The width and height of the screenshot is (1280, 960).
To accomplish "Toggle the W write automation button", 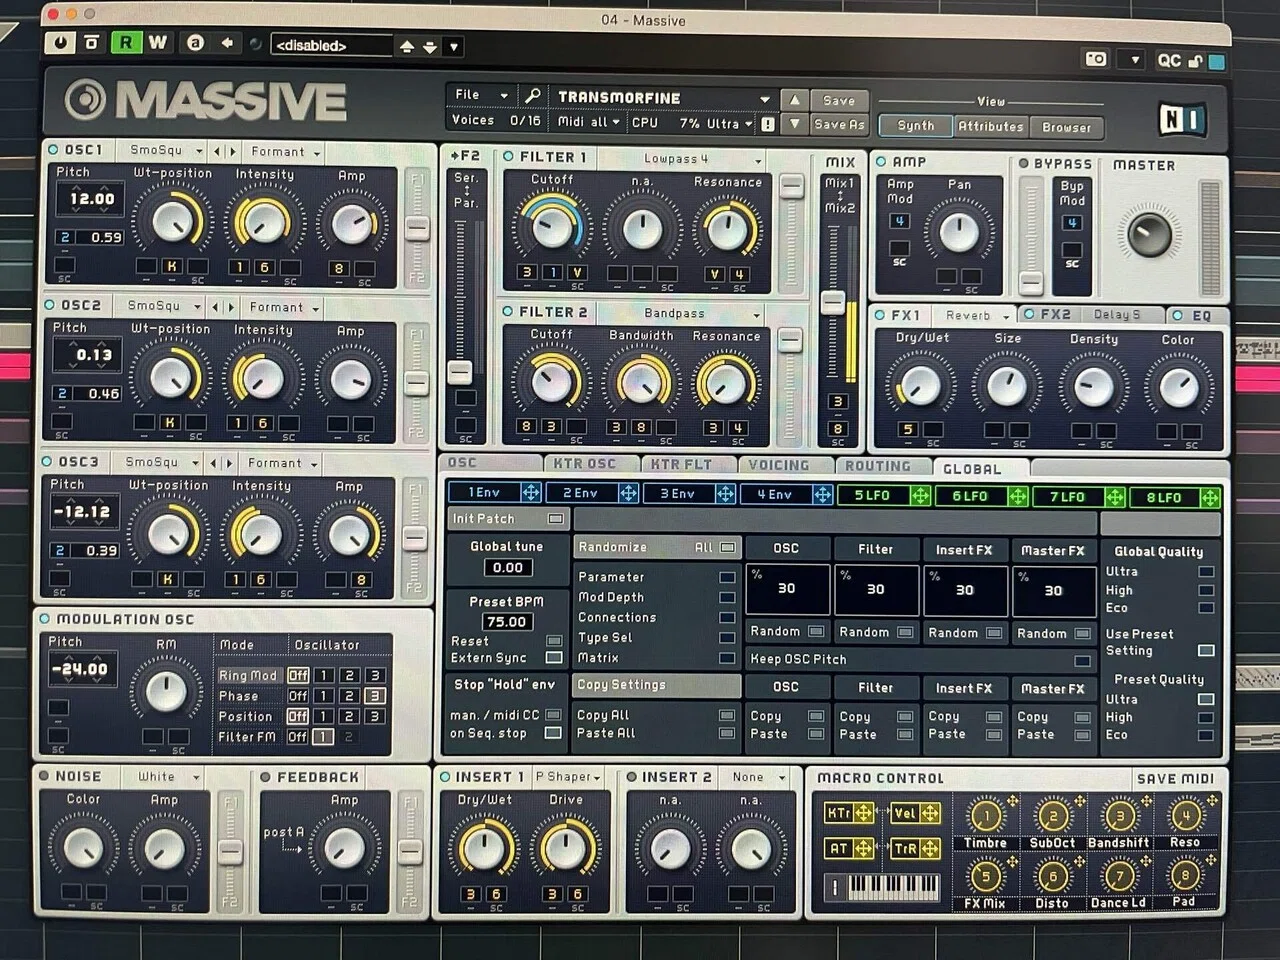I will [157, 43].
